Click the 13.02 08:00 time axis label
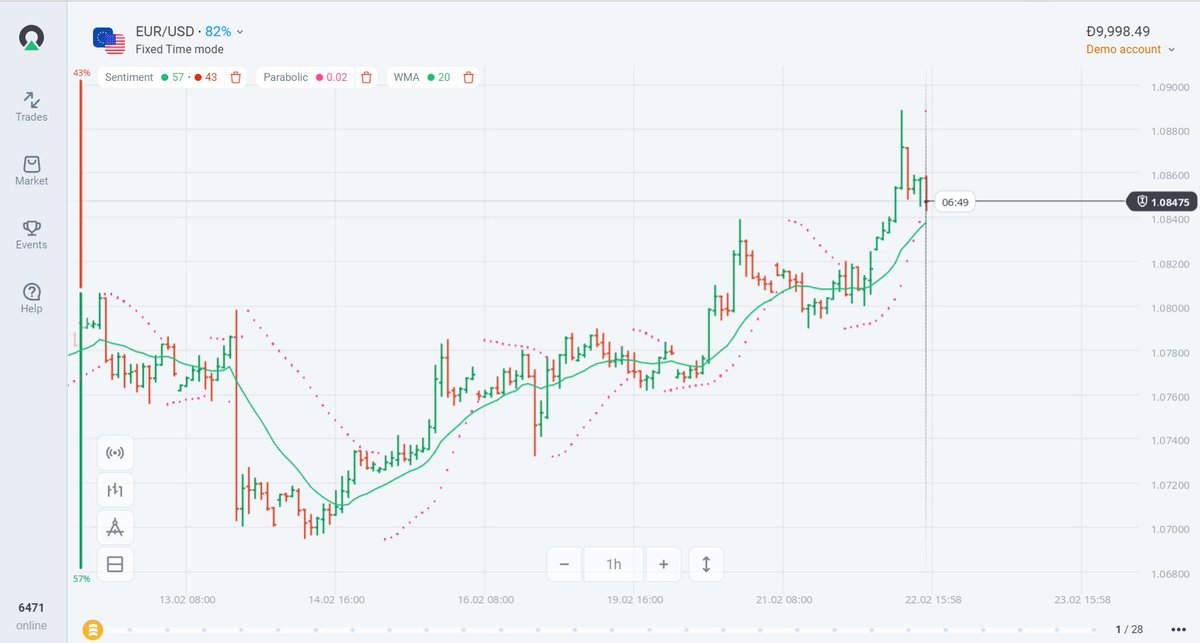Screen dimensions: 1200x643 187,600
